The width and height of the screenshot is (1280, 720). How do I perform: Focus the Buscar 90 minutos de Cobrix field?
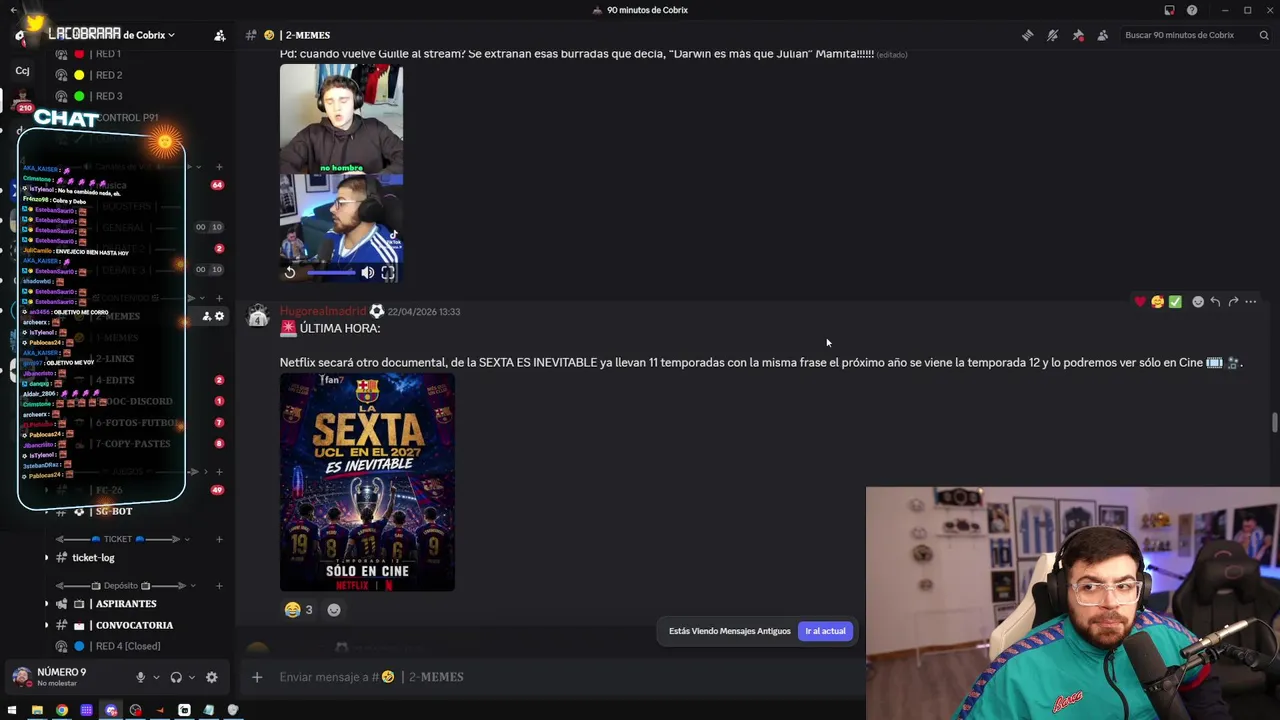[1195, 35]
